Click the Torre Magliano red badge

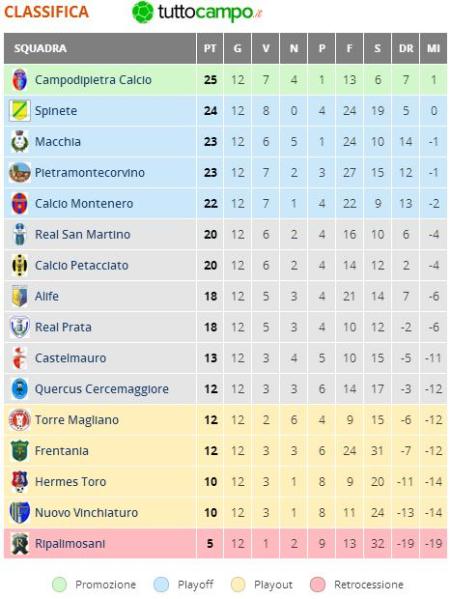point(19,420)
